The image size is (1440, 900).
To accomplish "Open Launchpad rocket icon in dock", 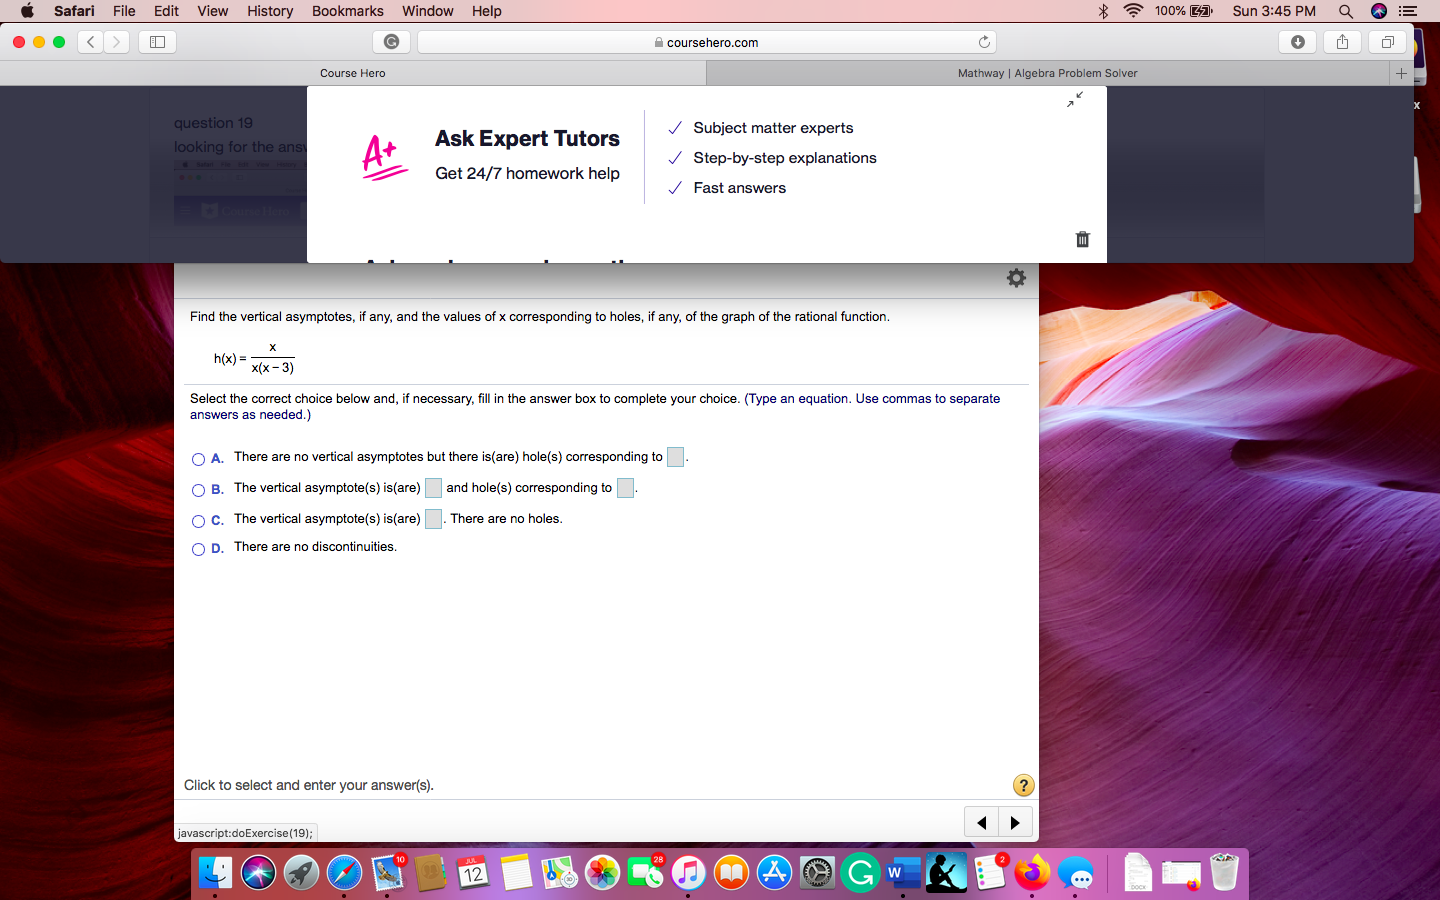I will (x=301, y=873).
